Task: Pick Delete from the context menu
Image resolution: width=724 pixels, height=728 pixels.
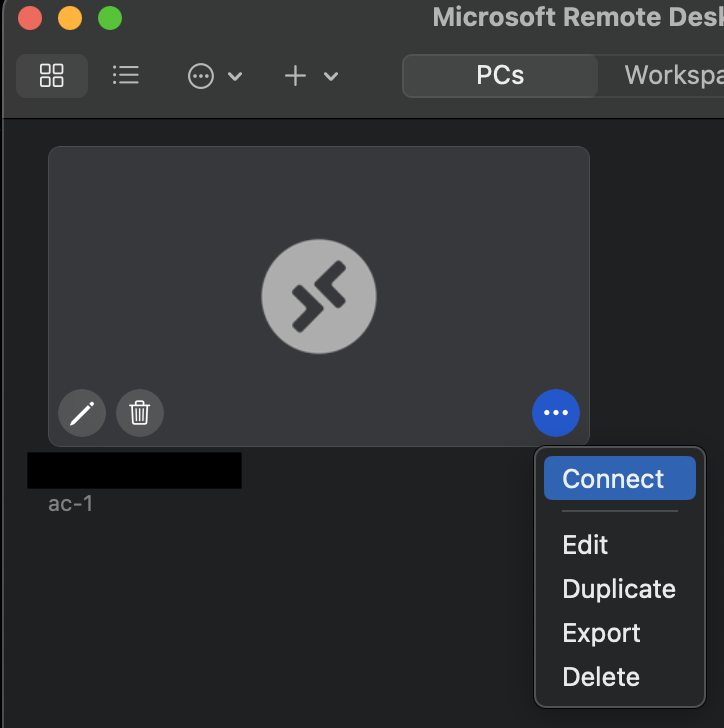Action: pos(601,677)
